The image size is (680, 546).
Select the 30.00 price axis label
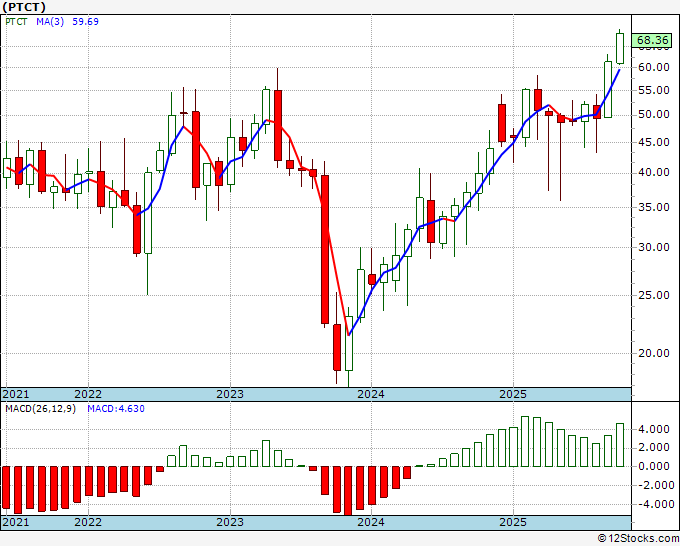click(654, 247)
